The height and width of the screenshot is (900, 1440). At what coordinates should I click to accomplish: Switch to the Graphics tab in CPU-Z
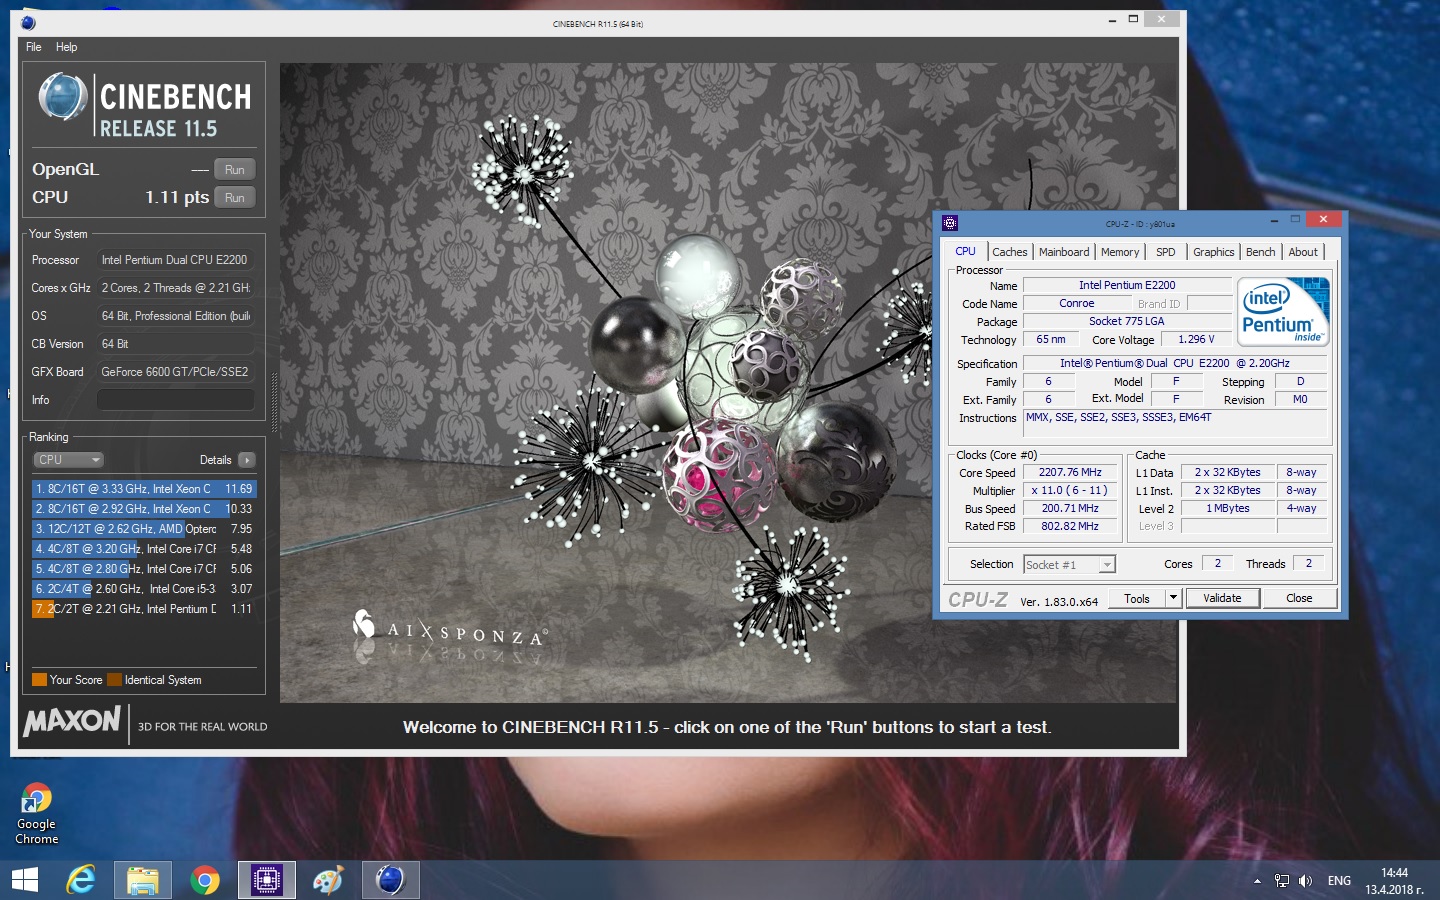(x=1214, y=252)
